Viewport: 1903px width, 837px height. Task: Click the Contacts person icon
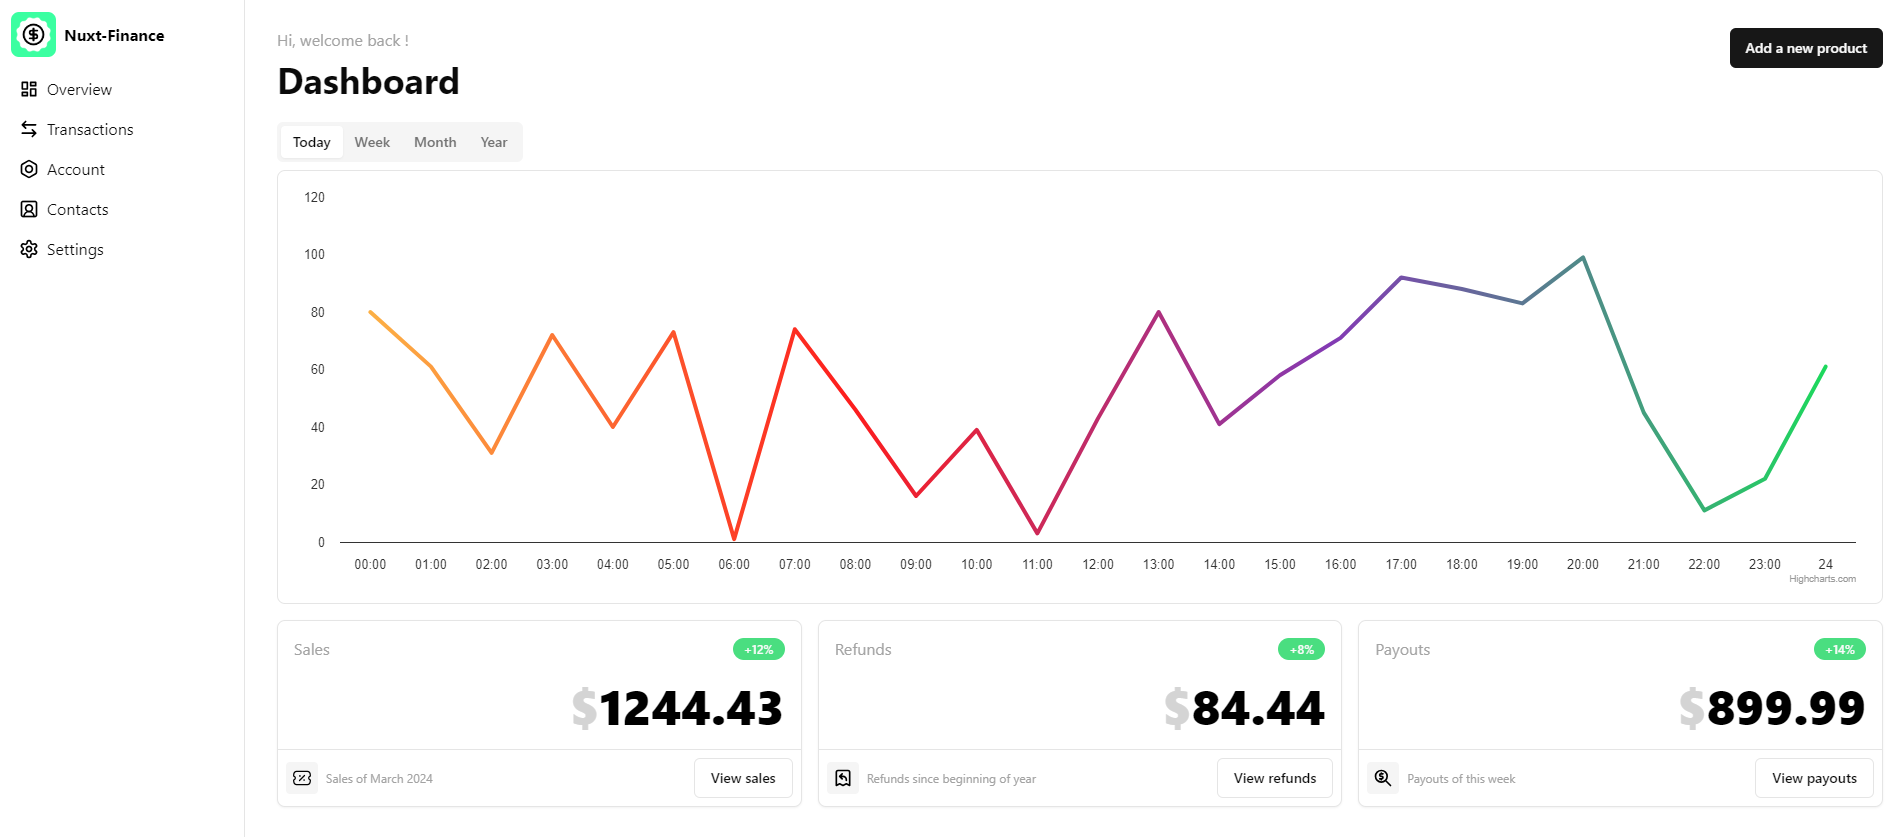[x=29, y=209]
